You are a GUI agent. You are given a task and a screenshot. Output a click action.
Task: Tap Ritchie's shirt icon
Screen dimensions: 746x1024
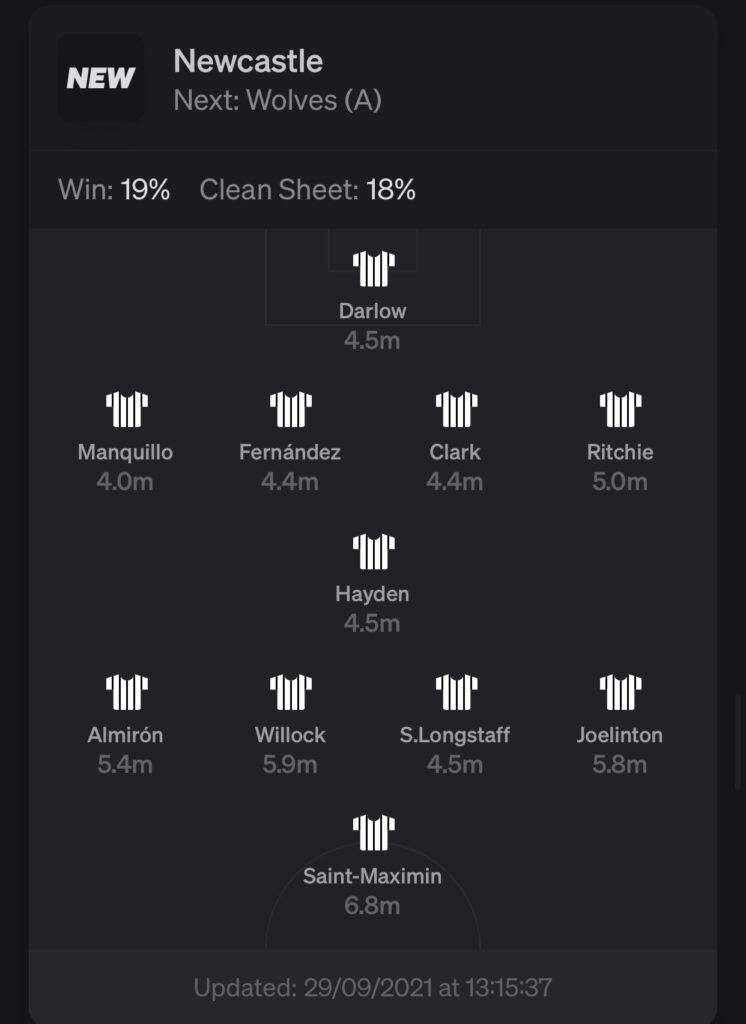point(620,409)
